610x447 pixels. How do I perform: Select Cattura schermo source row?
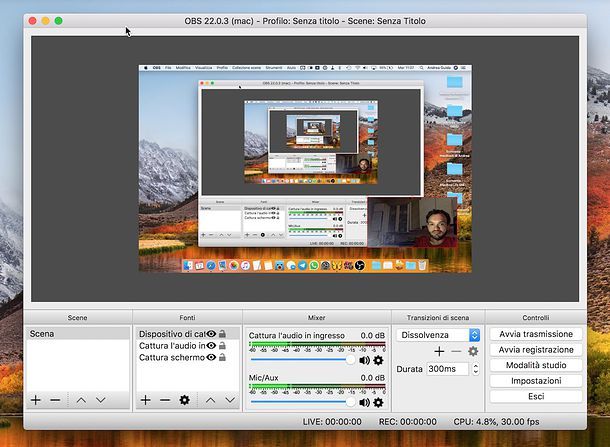(187, 357)
